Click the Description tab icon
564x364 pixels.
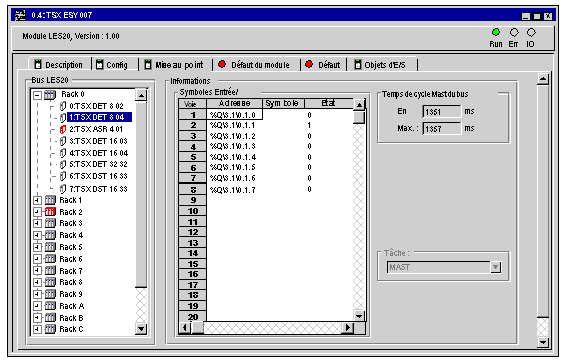38,64
